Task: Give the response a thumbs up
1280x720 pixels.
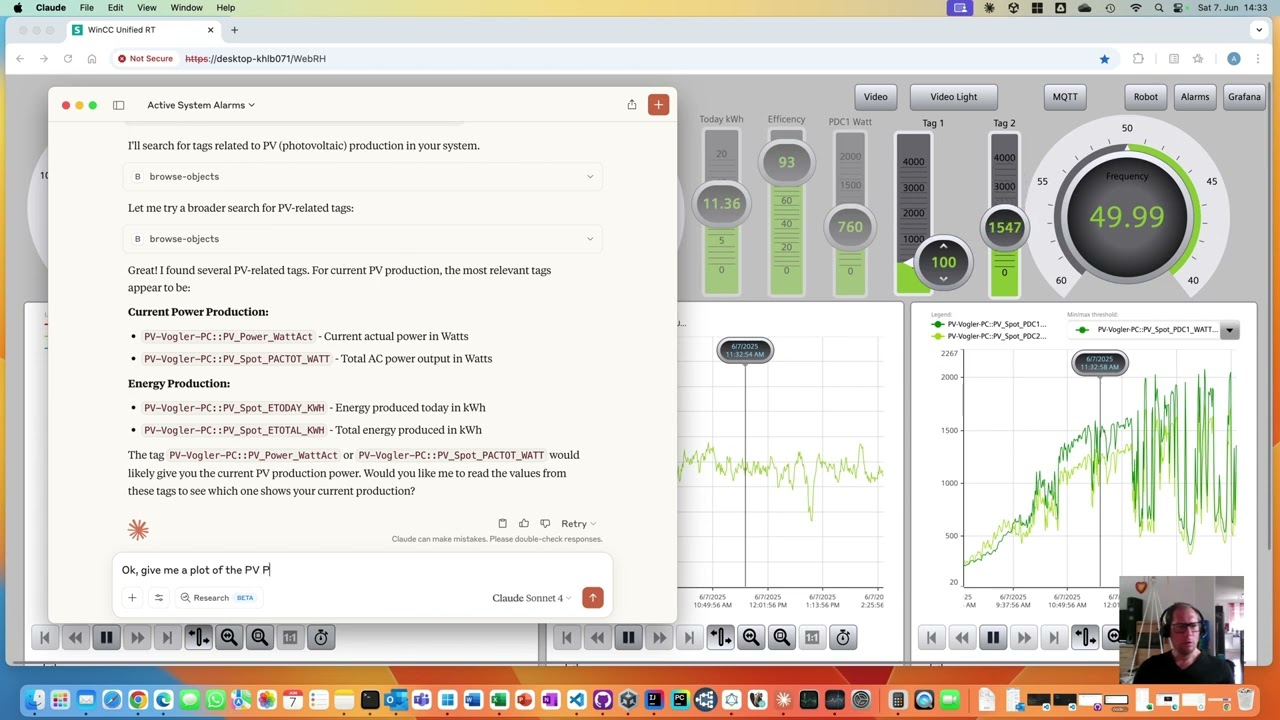Action: tap(523, 523)
